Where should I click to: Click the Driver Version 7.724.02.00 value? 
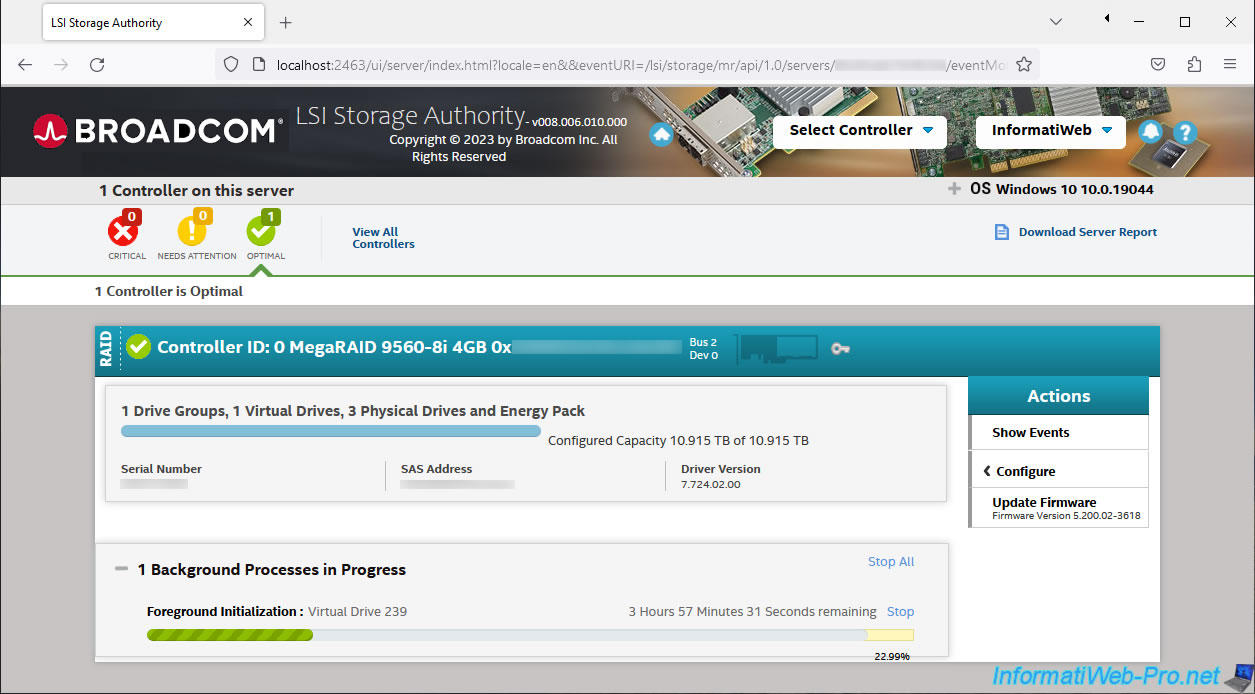(x=711, y=485)
